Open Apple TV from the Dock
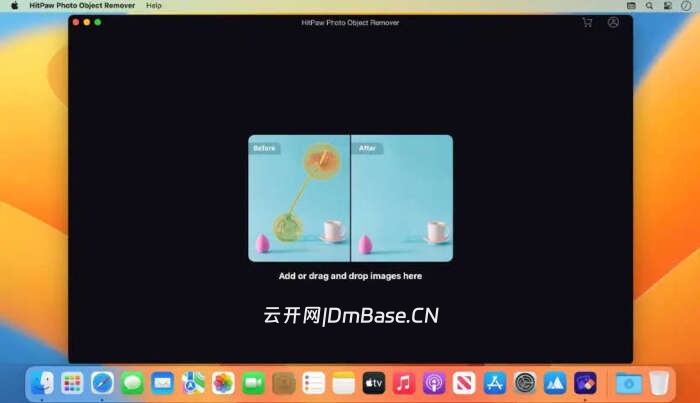Viewport: 700px width, 403px height. point(374,383)
